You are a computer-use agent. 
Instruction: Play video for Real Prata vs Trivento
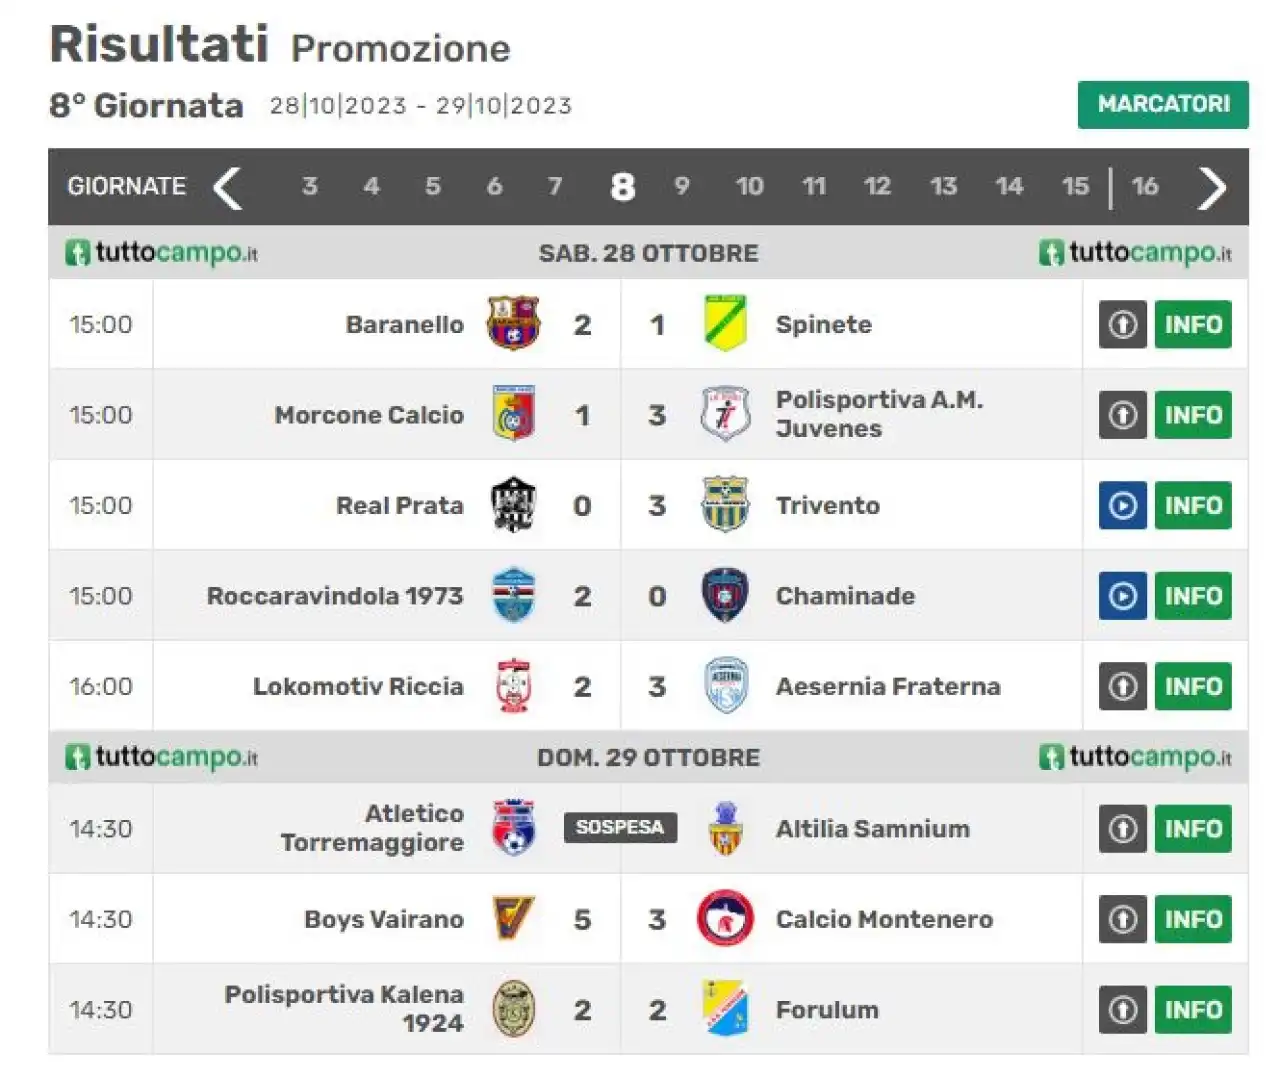[1122, 506]
